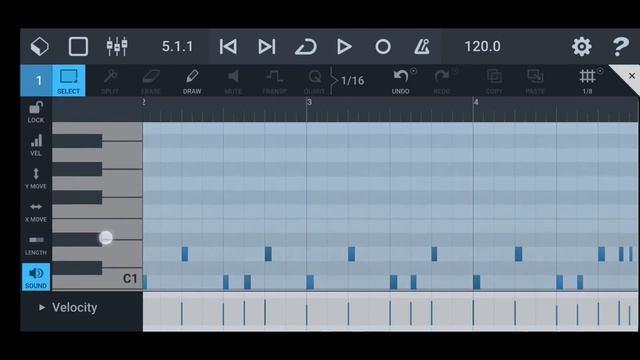Click bar 3 marker on ruler
This screenshot has height=360, width=640.
point(309,102)
